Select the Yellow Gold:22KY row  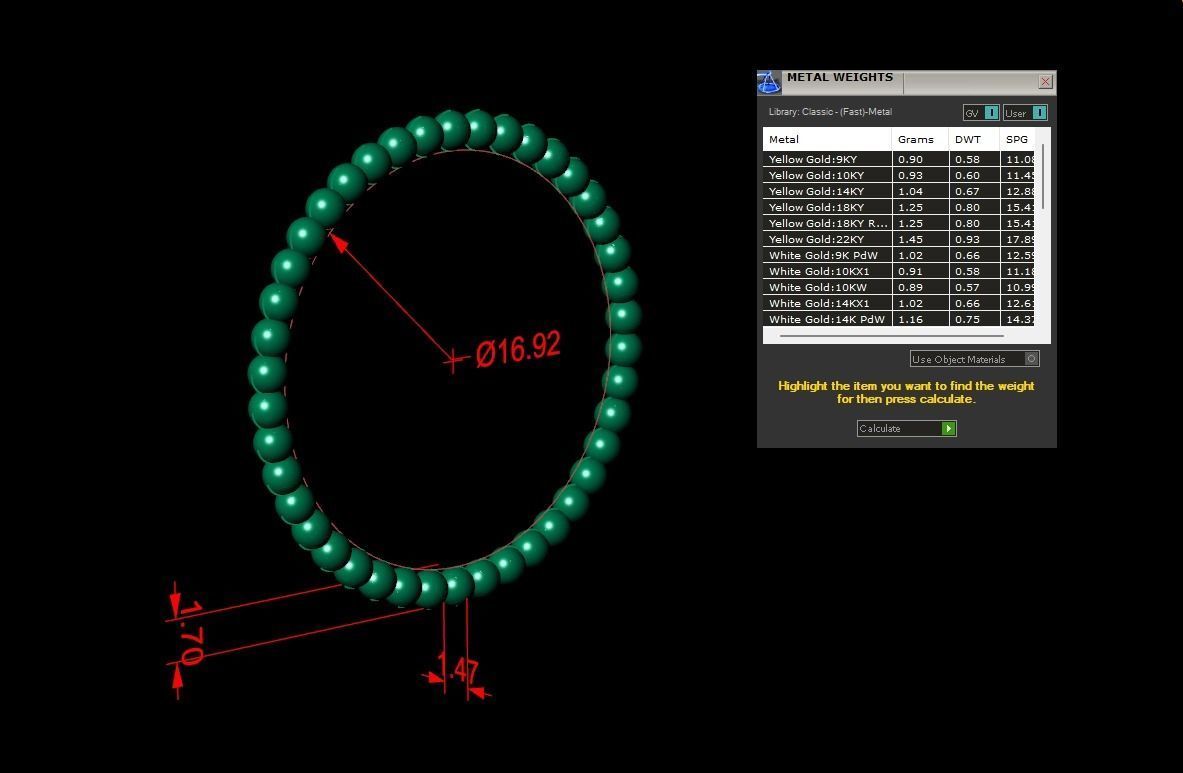898,239
